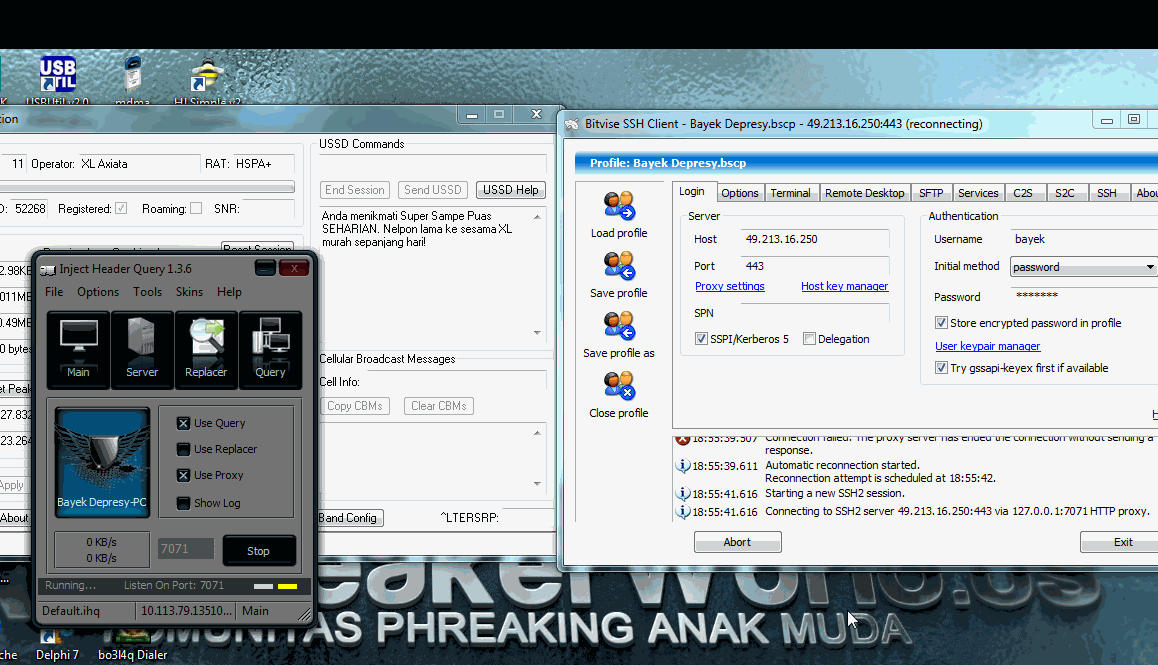This screenshot has width=1158, height=665.
Task: Click Bayek Depresy-PC logo thumbnail
Action: [x=102, y=462]
